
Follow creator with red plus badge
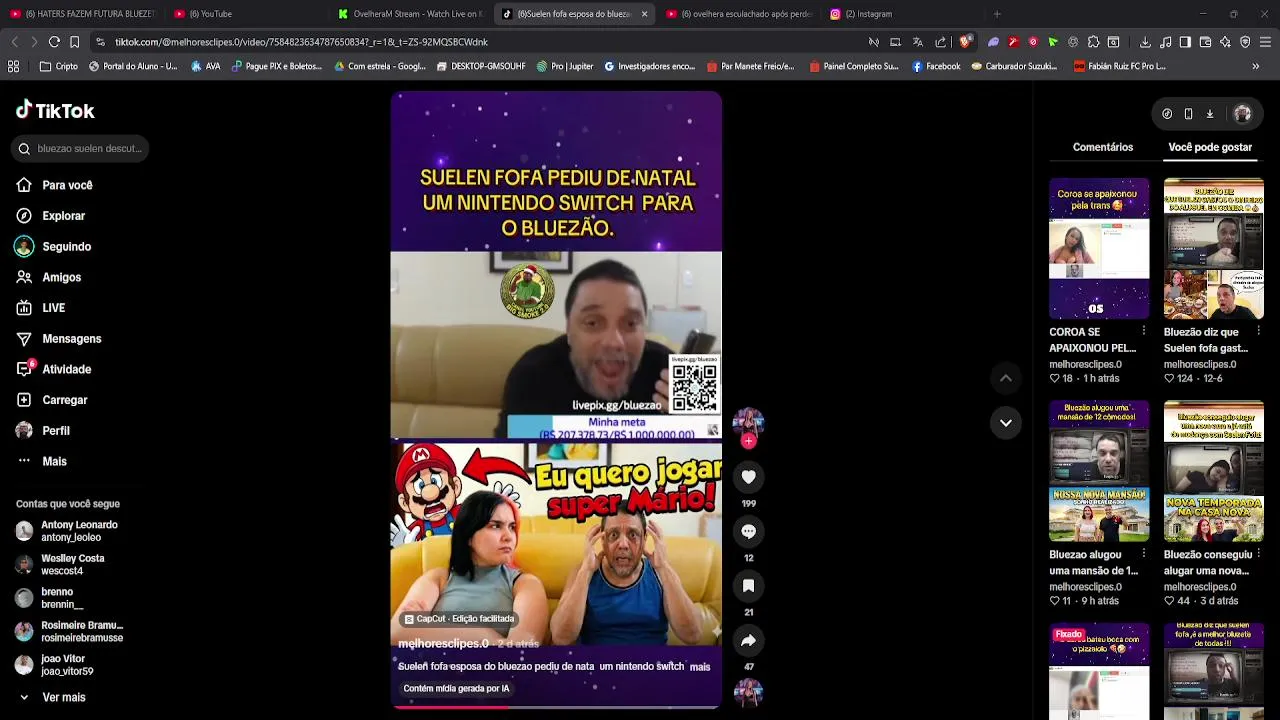pos(748,441)
